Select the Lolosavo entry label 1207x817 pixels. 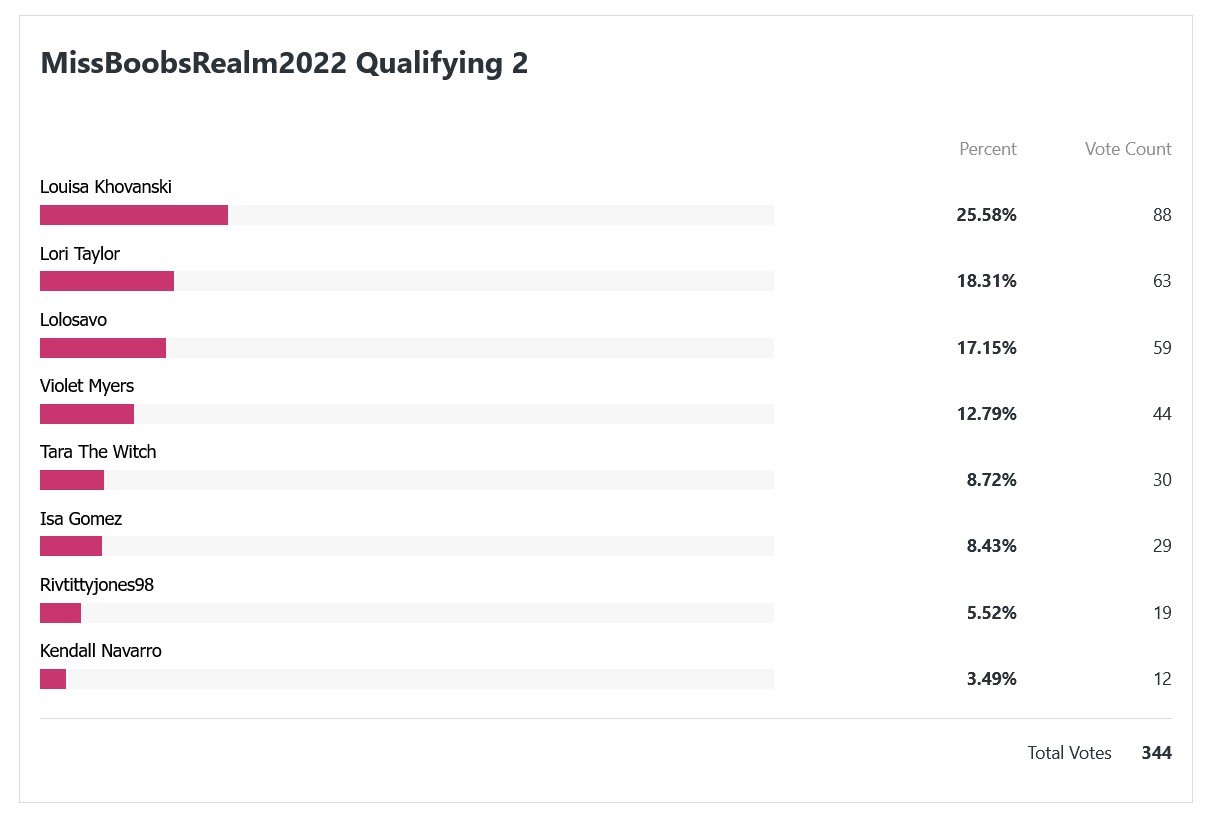[73, 320]
